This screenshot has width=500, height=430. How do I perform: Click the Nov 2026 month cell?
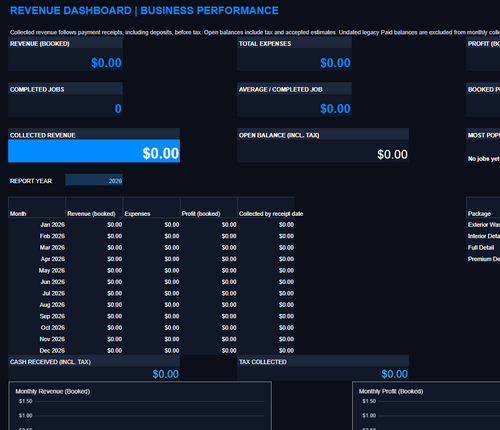pyautogui.click(x=37, y=339)
